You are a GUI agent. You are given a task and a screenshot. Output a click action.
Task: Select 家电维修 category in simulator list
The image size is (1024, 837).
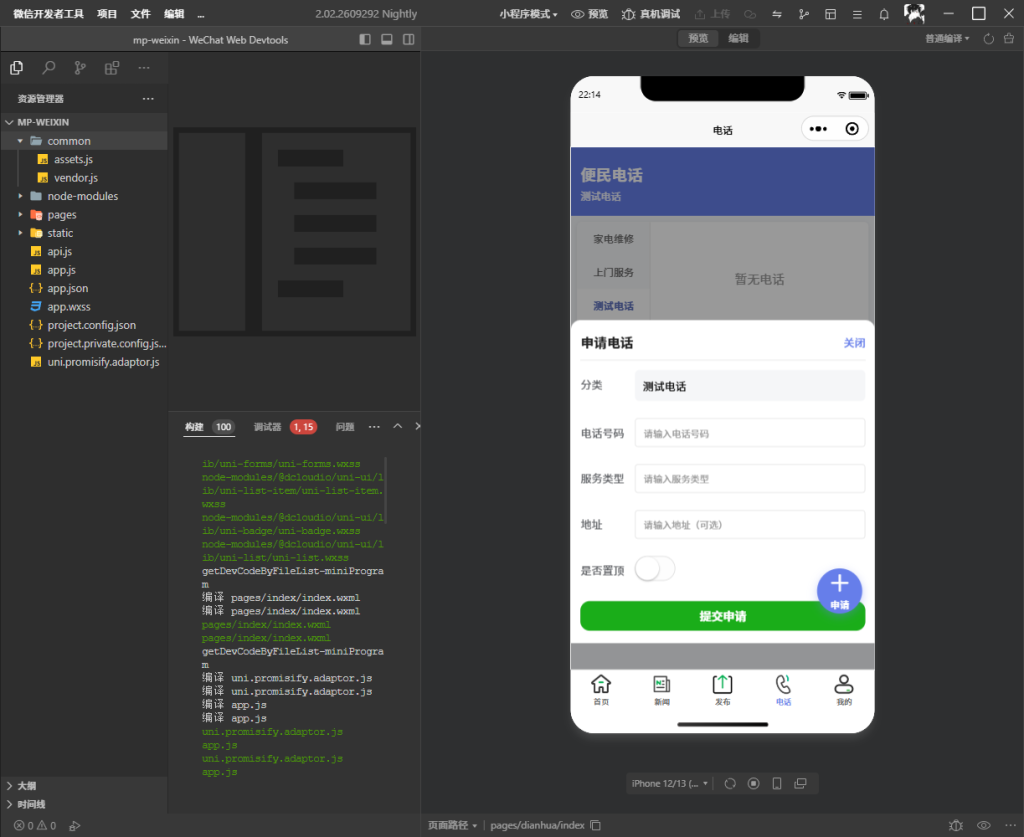[613, 239]
